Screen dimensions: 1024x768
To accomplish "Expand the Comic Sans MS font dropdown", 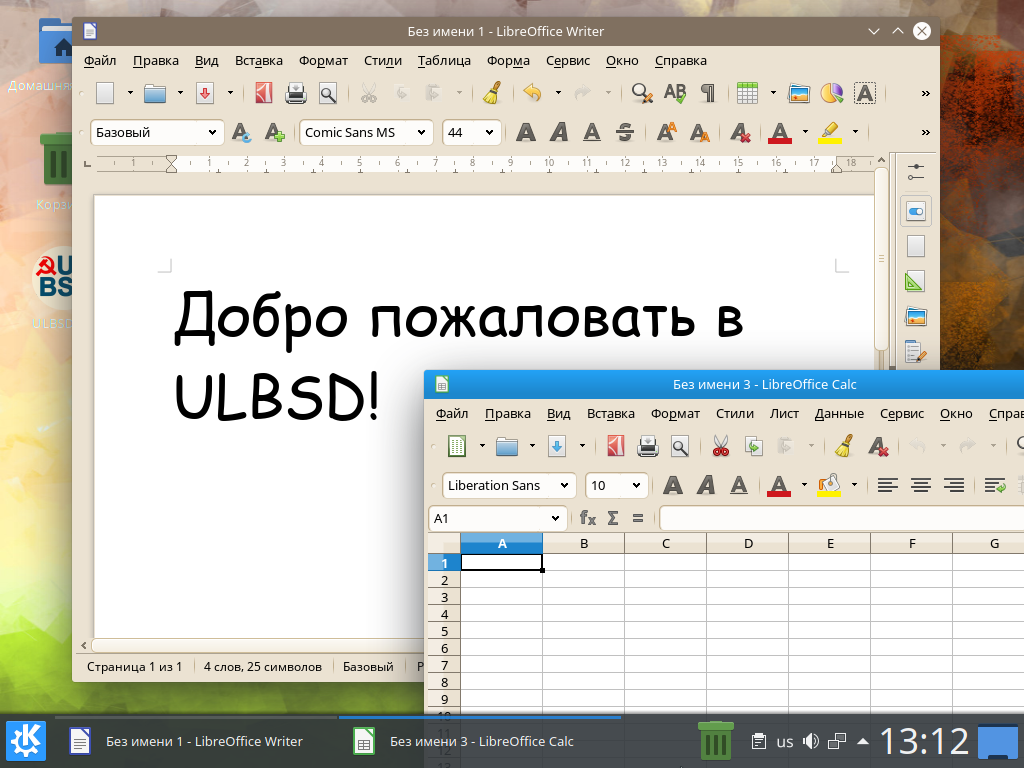I will coord(422,133).
